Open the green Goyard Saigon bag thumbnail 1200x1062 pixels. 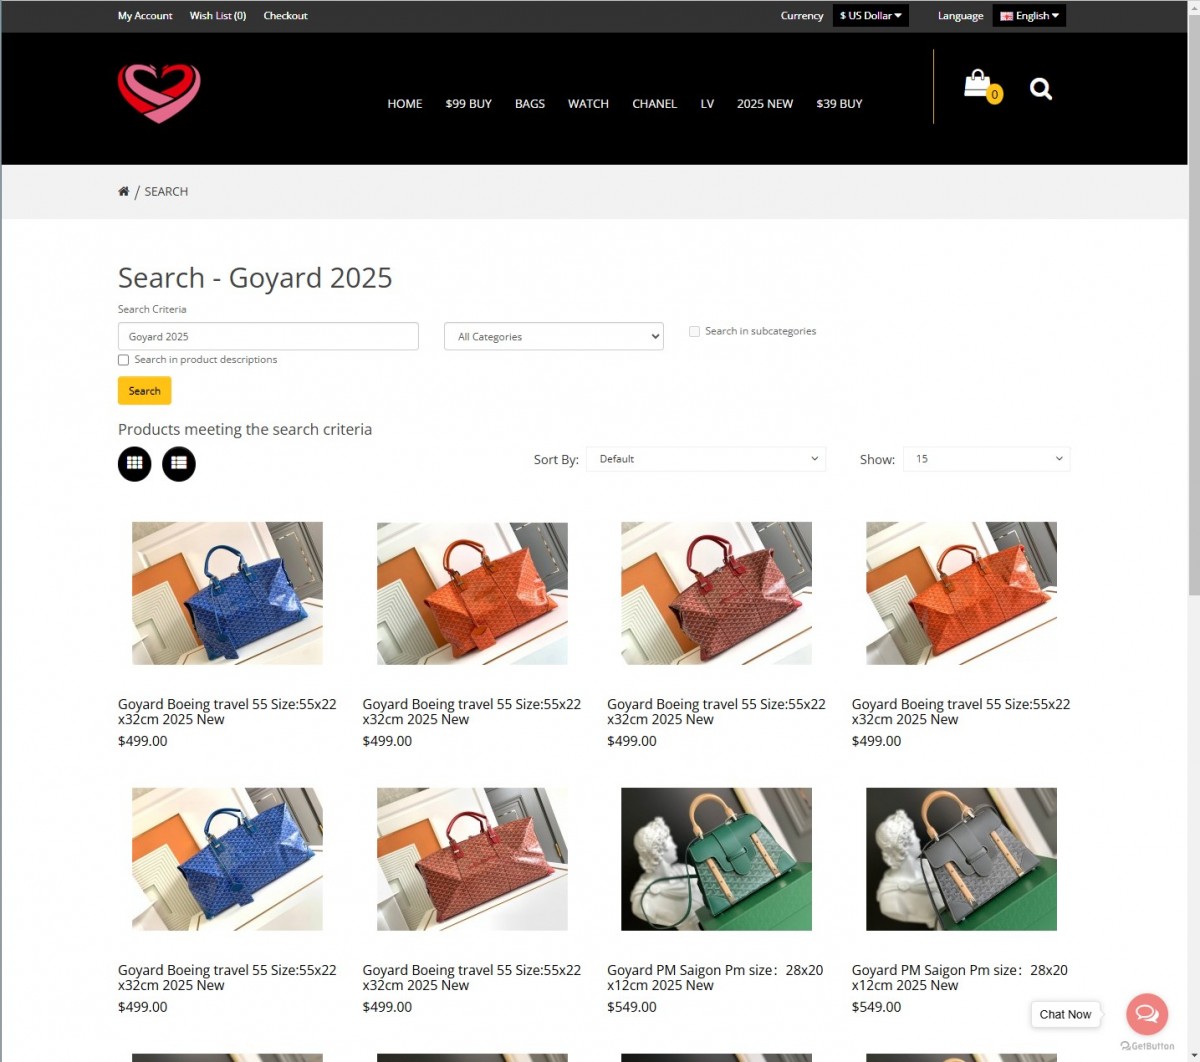[717, 859]
